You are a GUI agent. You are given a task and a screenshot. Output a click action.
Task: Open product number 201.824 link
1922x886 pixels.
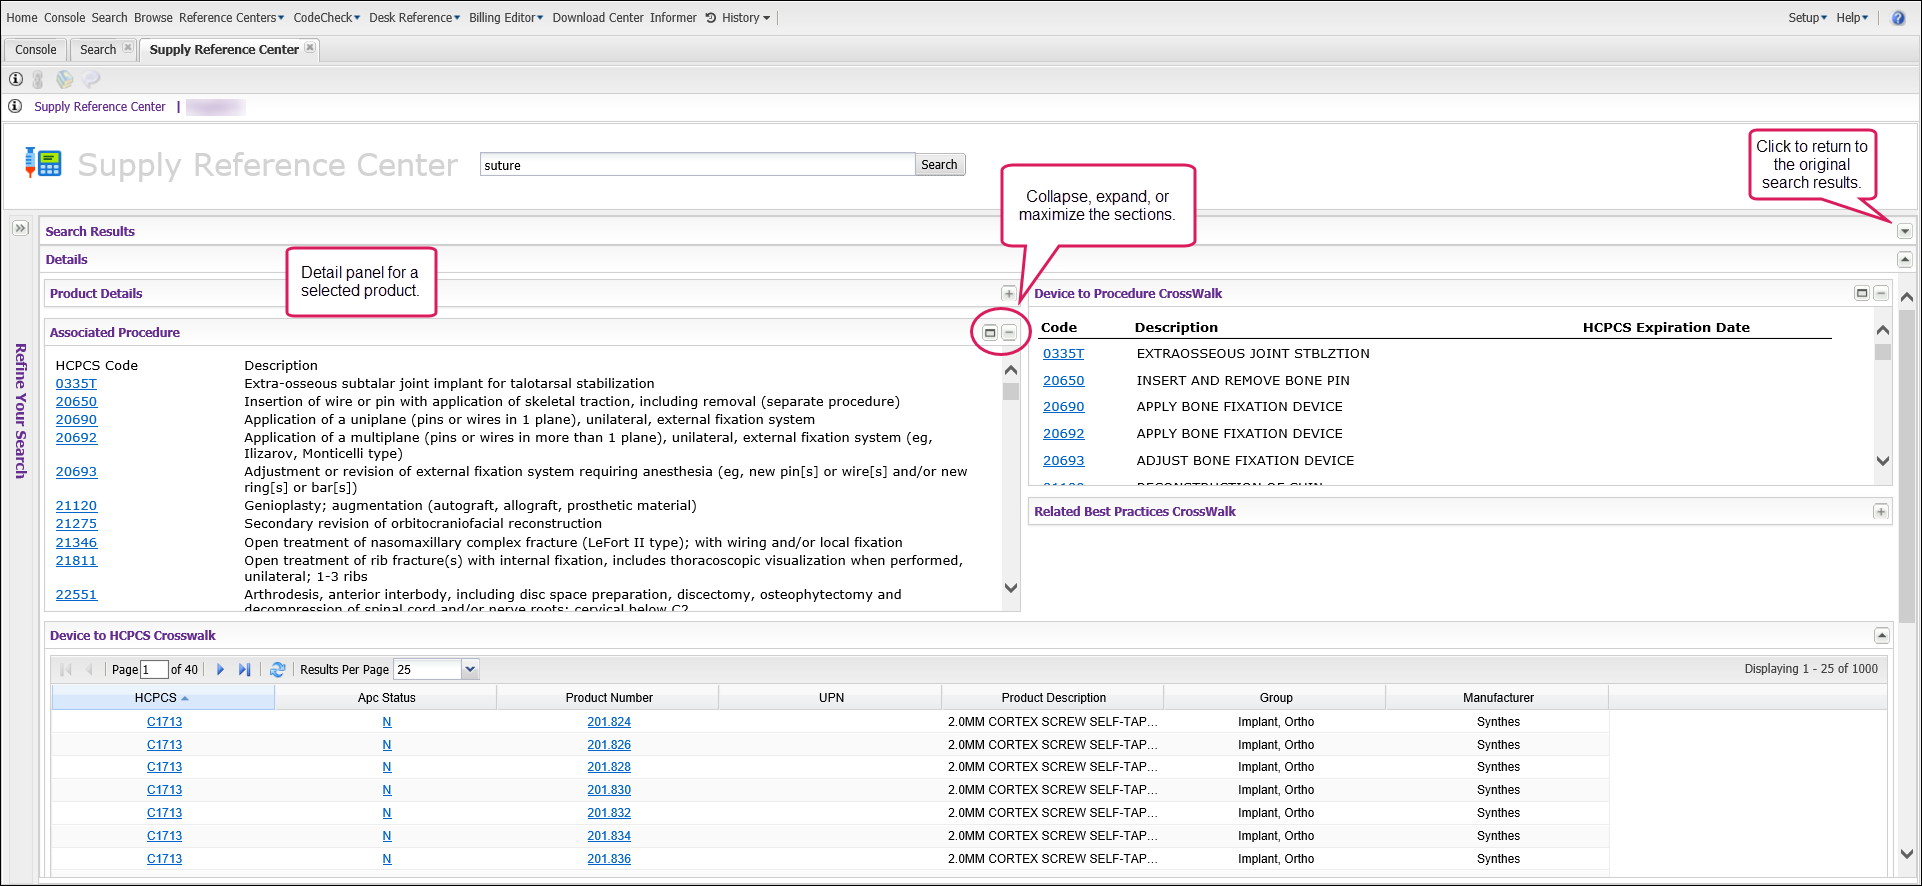[x=609, y=722]
